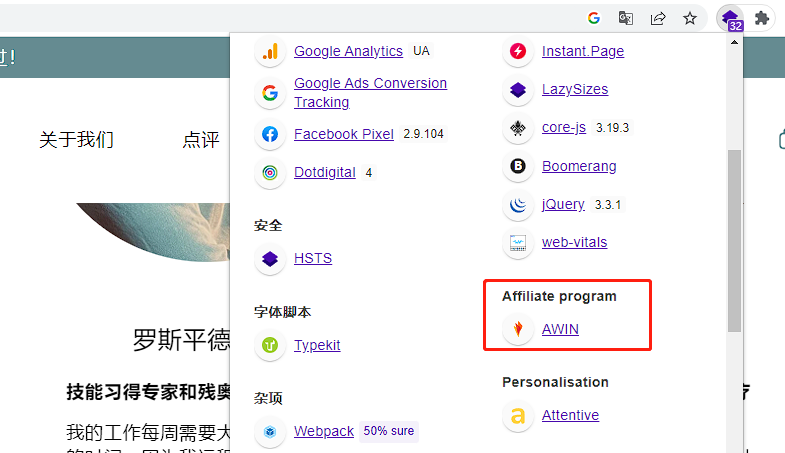Click the Webpack icon
Image resolution: width=785 pixels, height=453 pixels.
click(270, 431)
